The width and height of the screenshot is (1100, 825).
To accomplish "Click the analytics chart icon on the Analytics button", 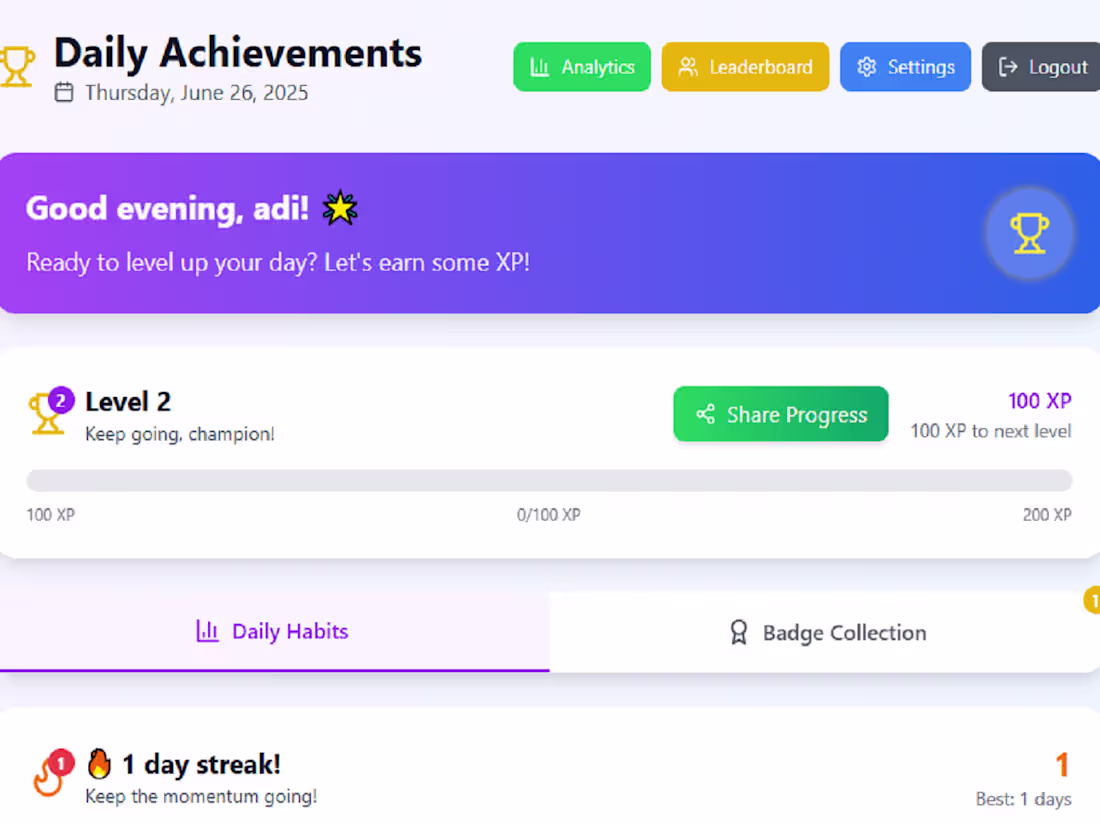I will 540,66.
